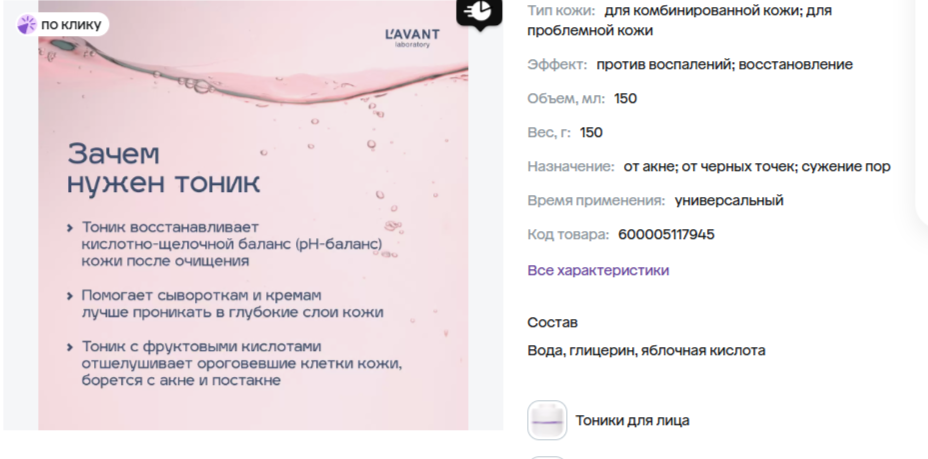Click the 'Объем, мл' value 150
Viewport: 928px width, 459px height.
(x=626, y=98)
